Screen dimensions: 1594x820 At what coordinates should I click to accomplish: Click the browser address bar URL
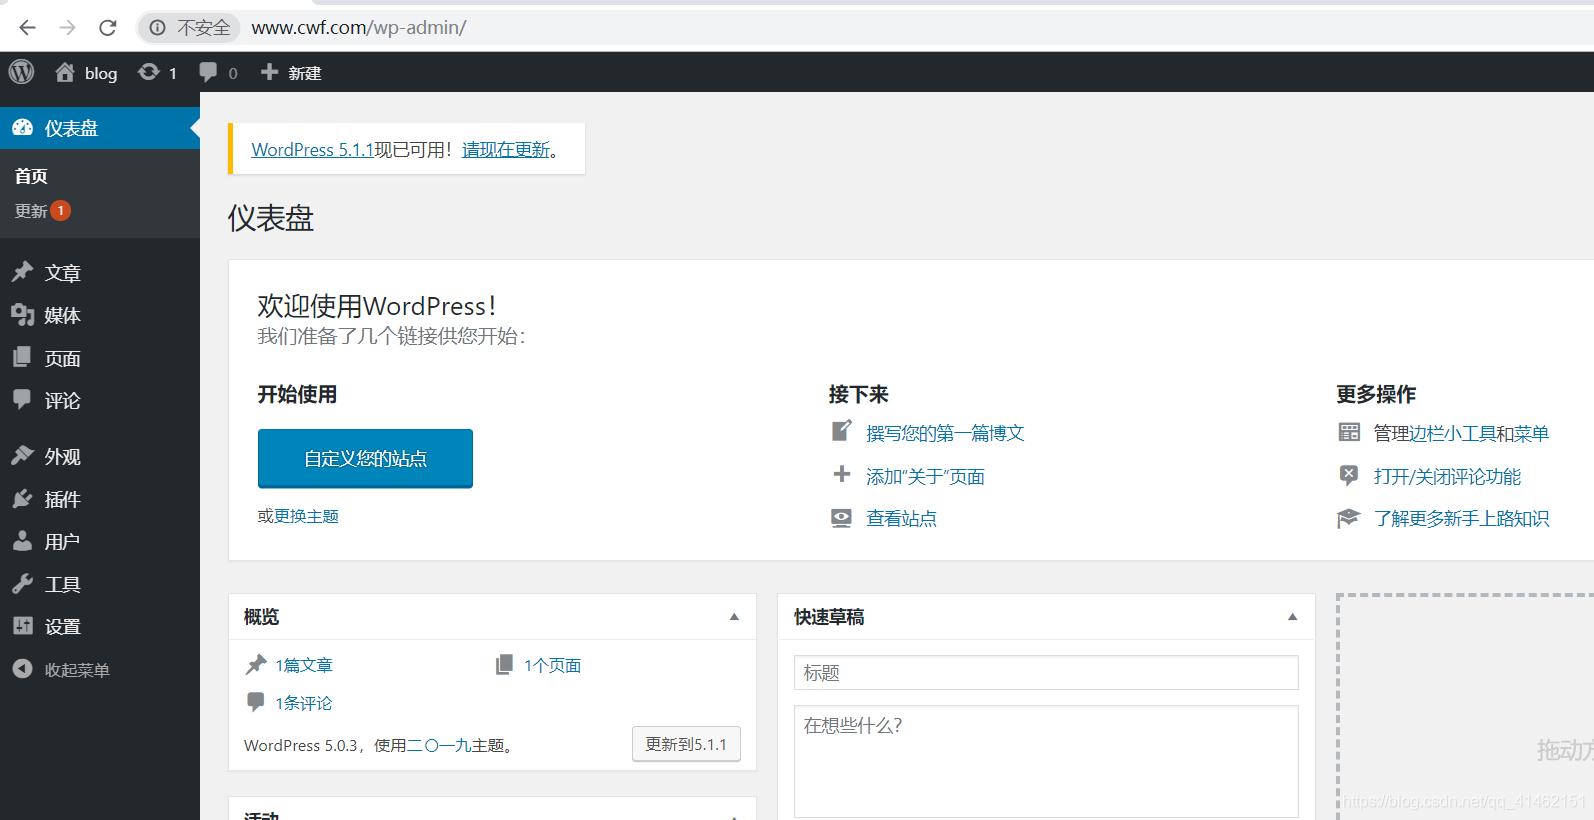click(x=358, y=27)
